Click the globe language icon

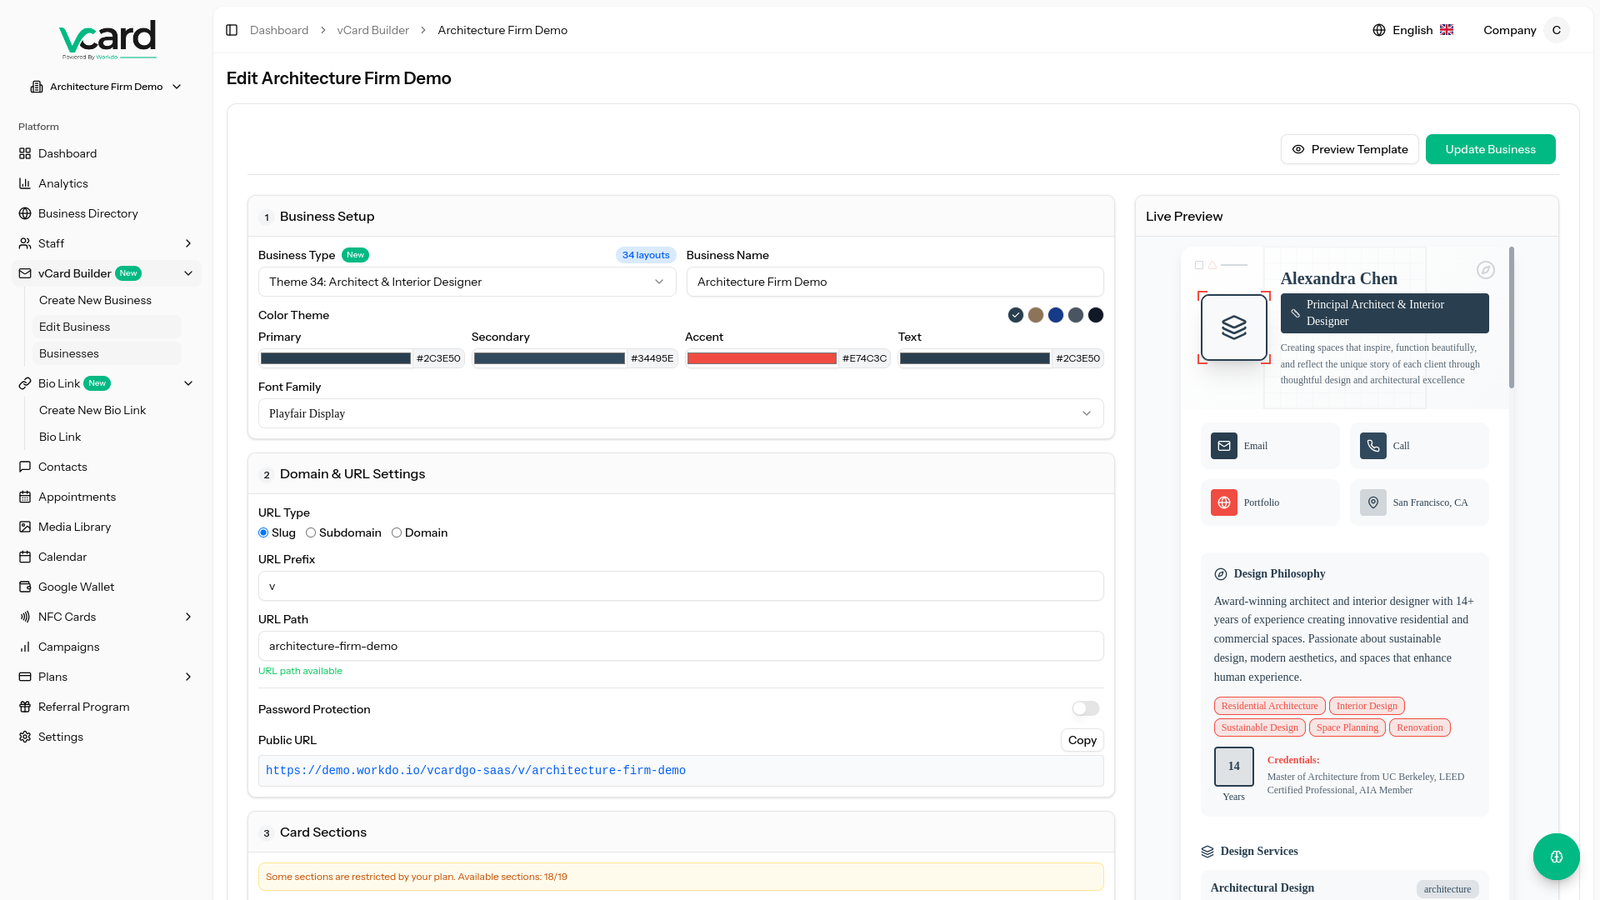coord(1379,30)
